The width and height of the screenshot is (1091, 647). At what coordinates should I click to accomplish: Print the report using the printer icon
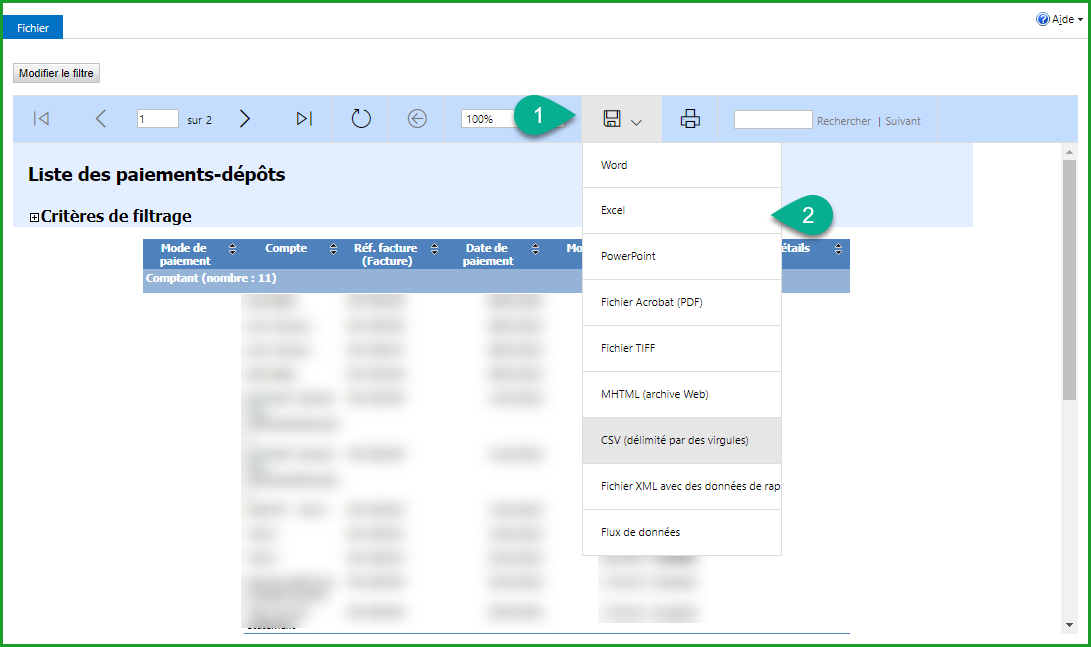[x=690, y=119]
